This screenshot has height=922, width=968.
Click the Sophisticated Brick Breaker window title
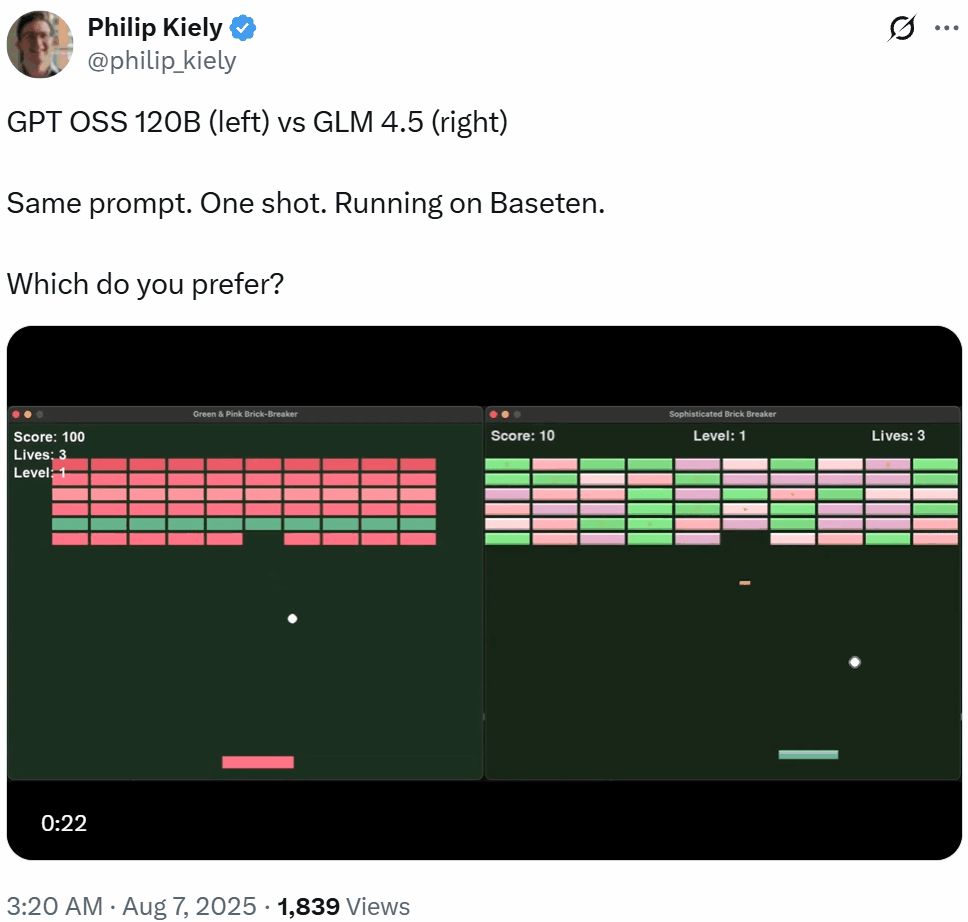(722, 414)
